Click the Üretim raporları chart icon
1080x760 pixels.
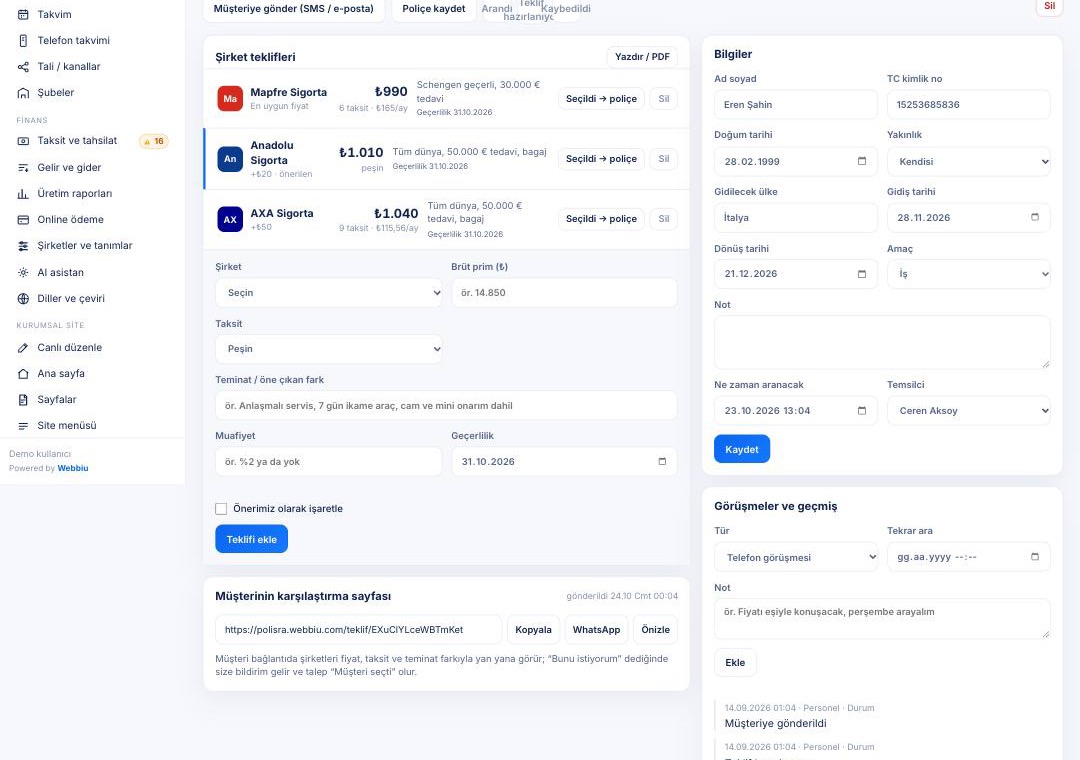[x=23, y=194]
